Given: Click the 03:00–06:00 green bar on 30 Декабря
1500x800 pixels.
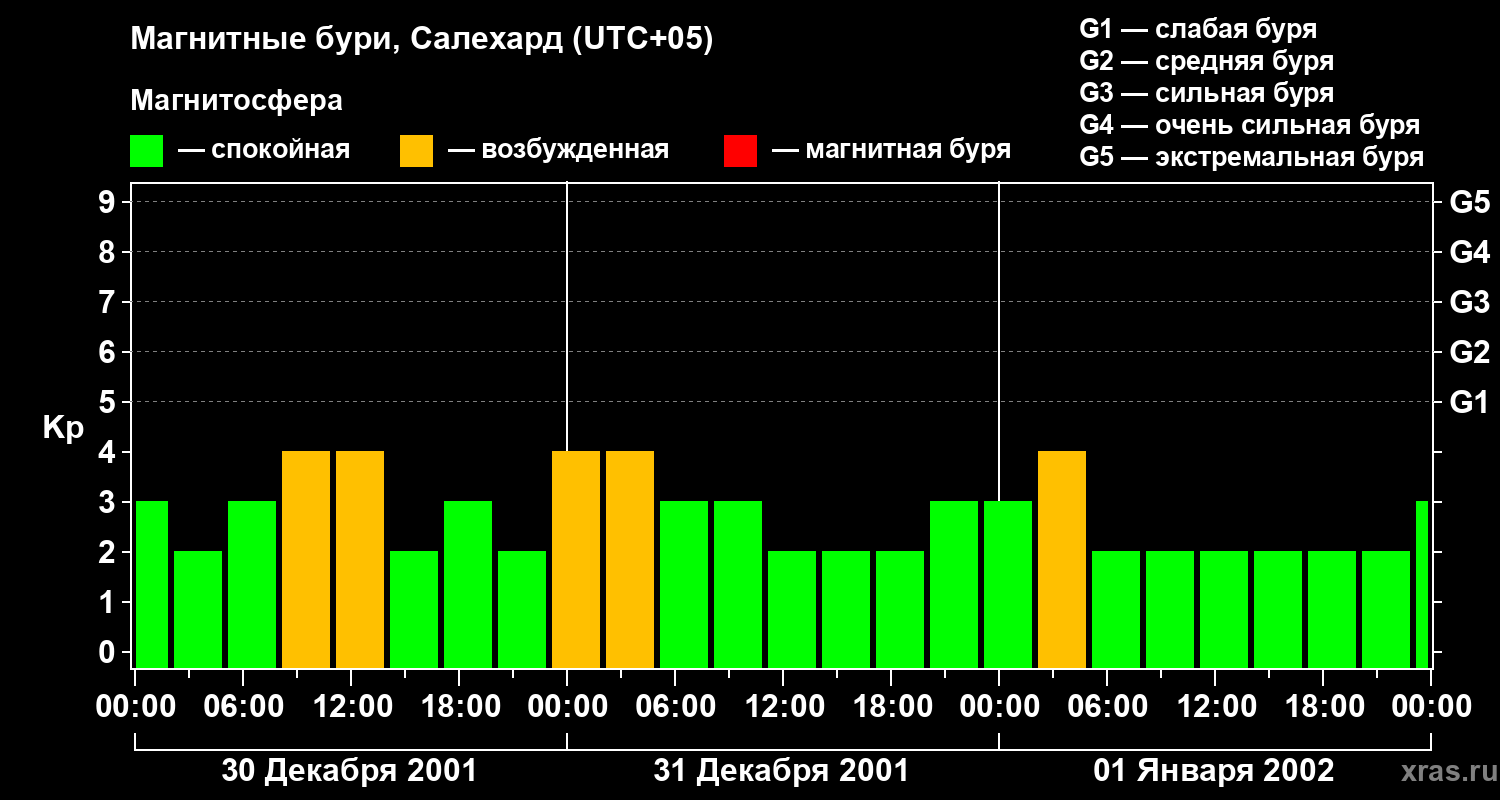Looking at the screenshot, I should 198,609.
